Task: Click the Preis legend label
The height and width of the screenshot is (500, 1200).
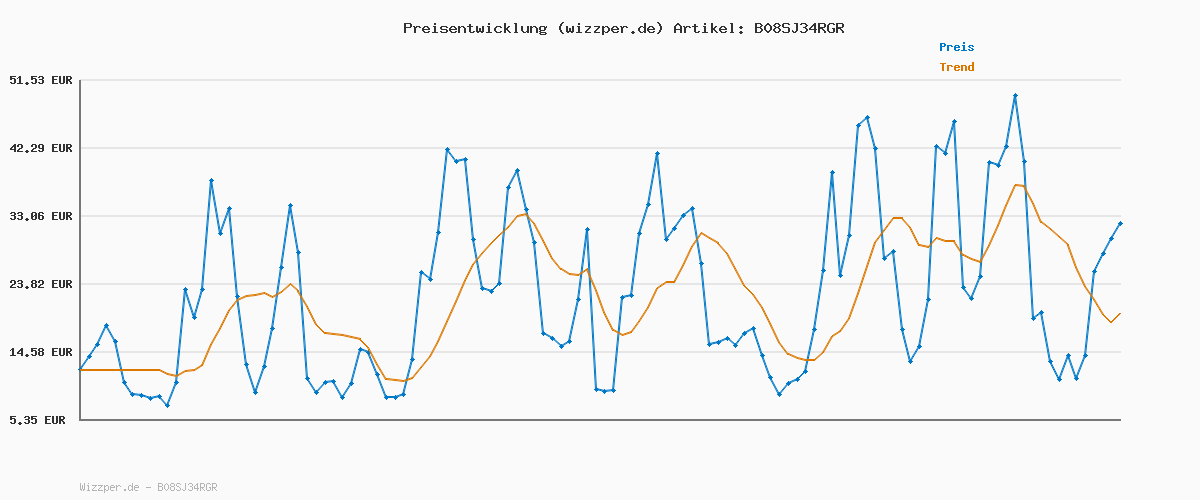Action: click(x=956, y=47)
